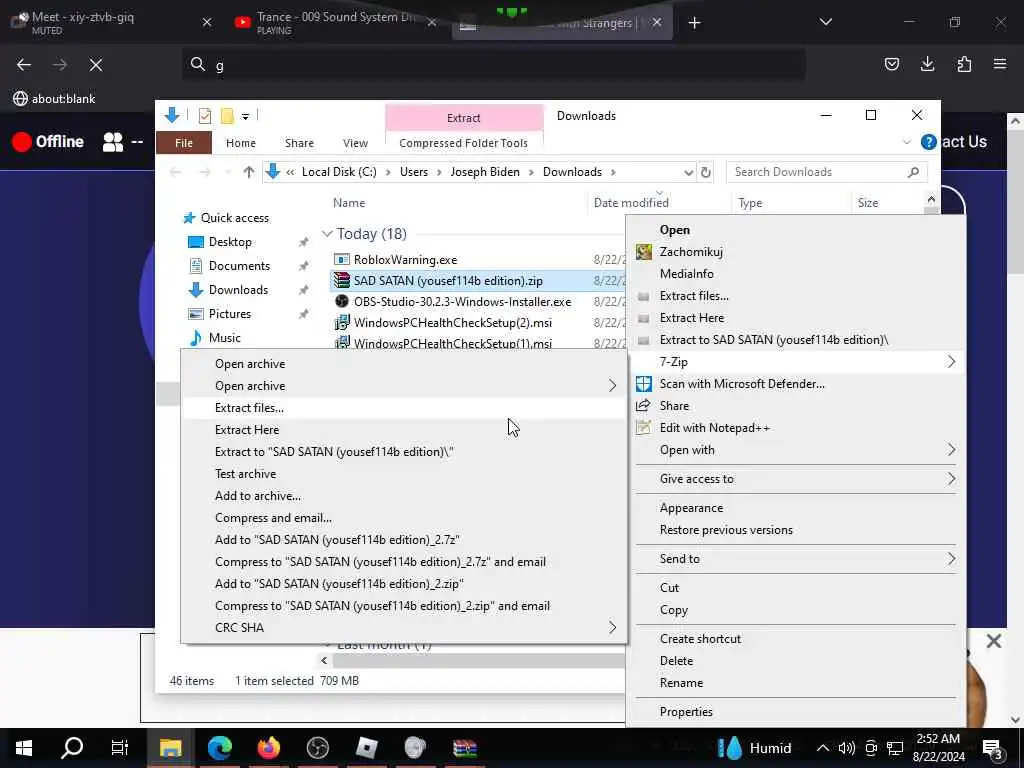Open Roblox icon on the taskbar
The image size is (1024, 768).
click(366, 747)
